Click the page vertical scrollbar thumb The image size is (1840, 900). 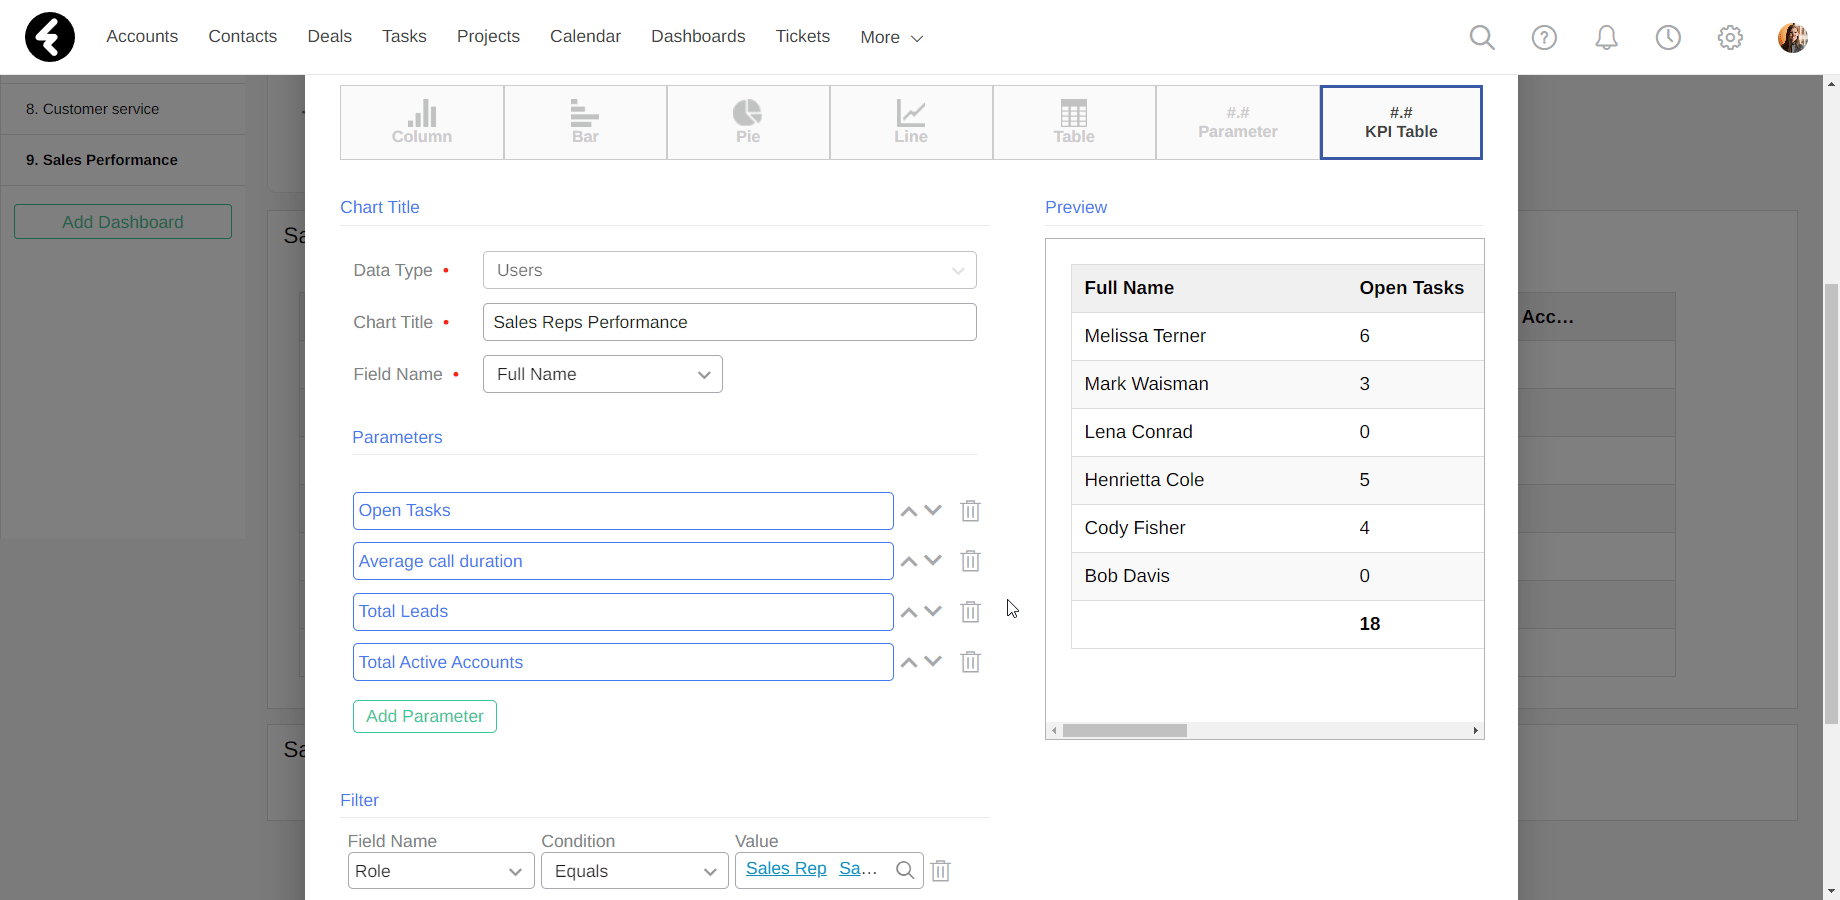pyautogui.click(x=1831, y=503)
